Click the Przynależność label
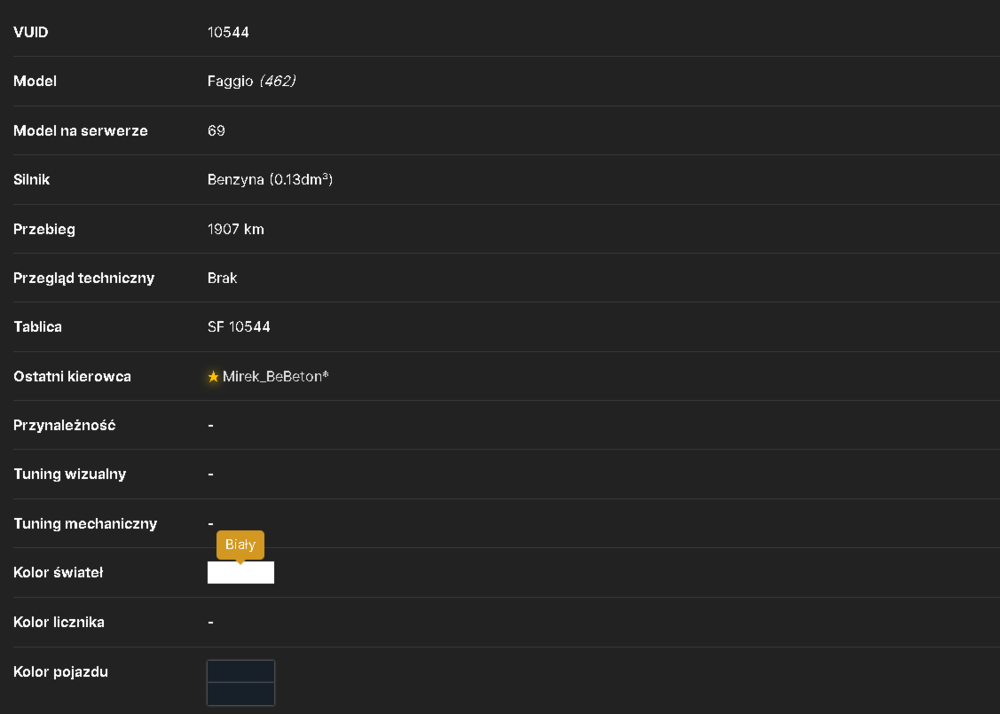Image resolution: width=1000 pixels, height=714 pixels. click(64, 425)
